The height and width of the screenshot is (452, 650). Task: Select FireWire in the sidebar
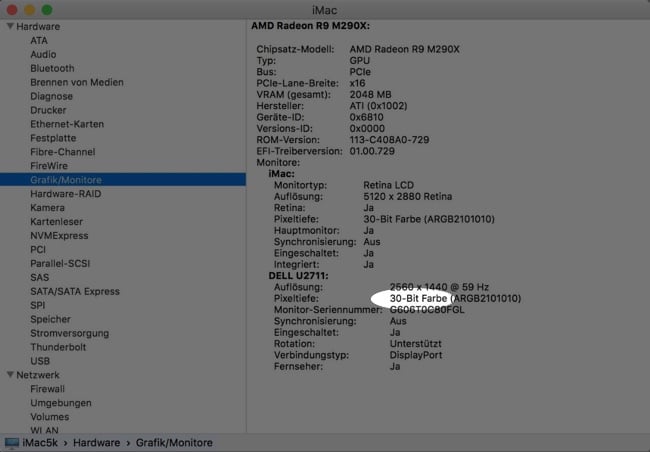tap(49, 166)
